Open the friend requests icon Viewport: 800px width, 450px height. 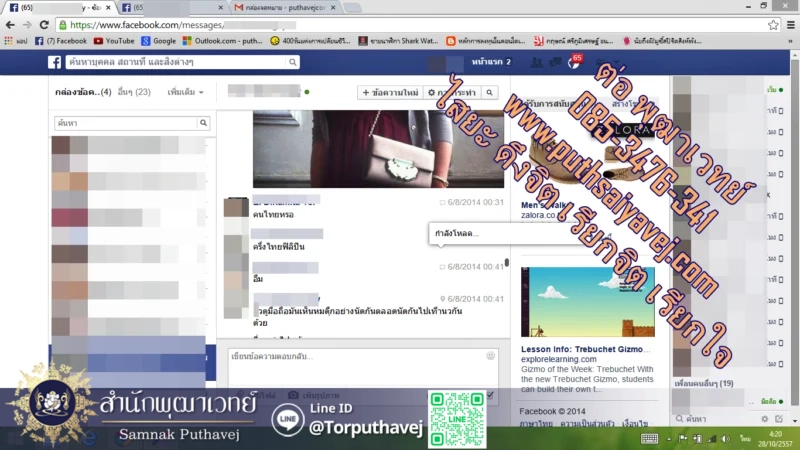point(537,62)
